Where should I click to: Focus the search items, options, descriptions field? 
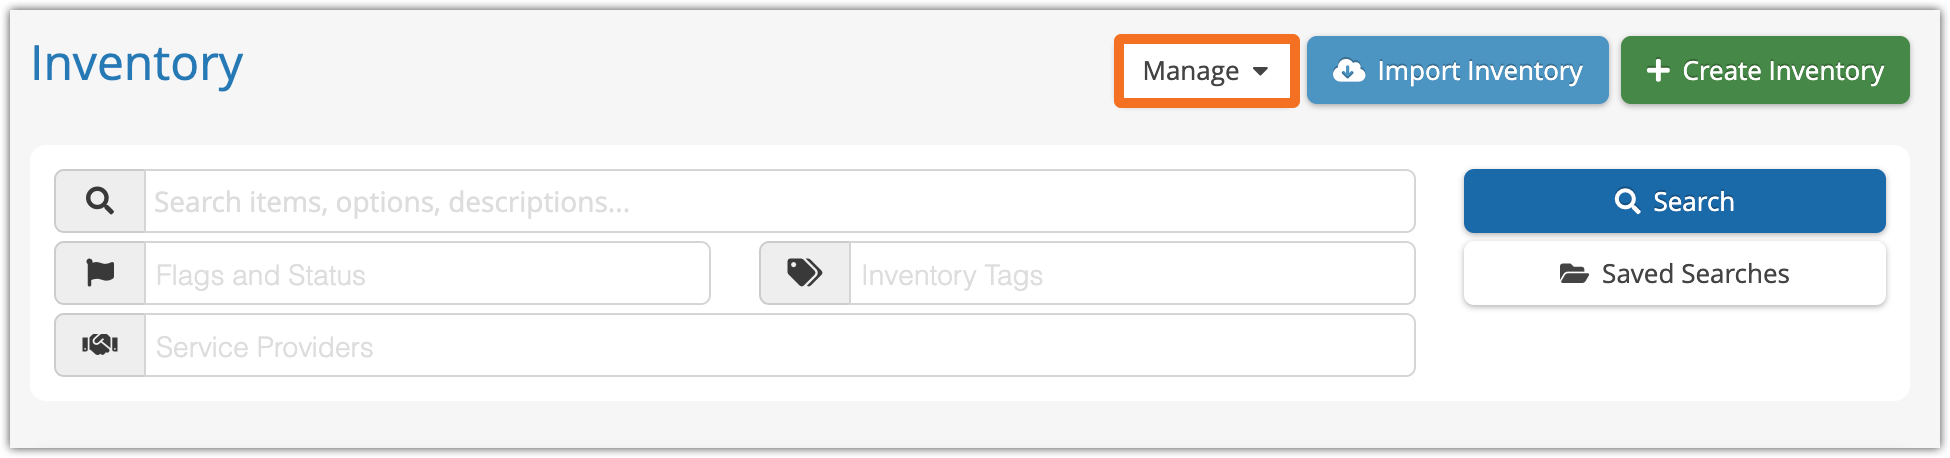(x=779, y=201)
